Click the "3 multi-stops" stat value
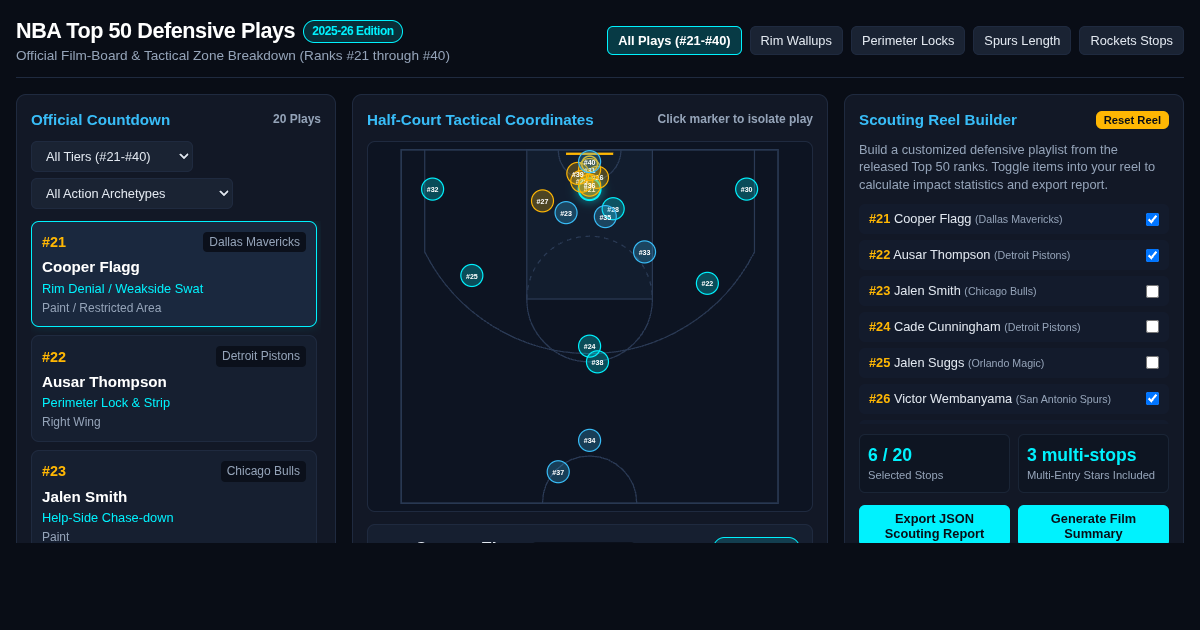Image resolution: width=1200 pixels, height=630 pixels. tap(1082, 455)
